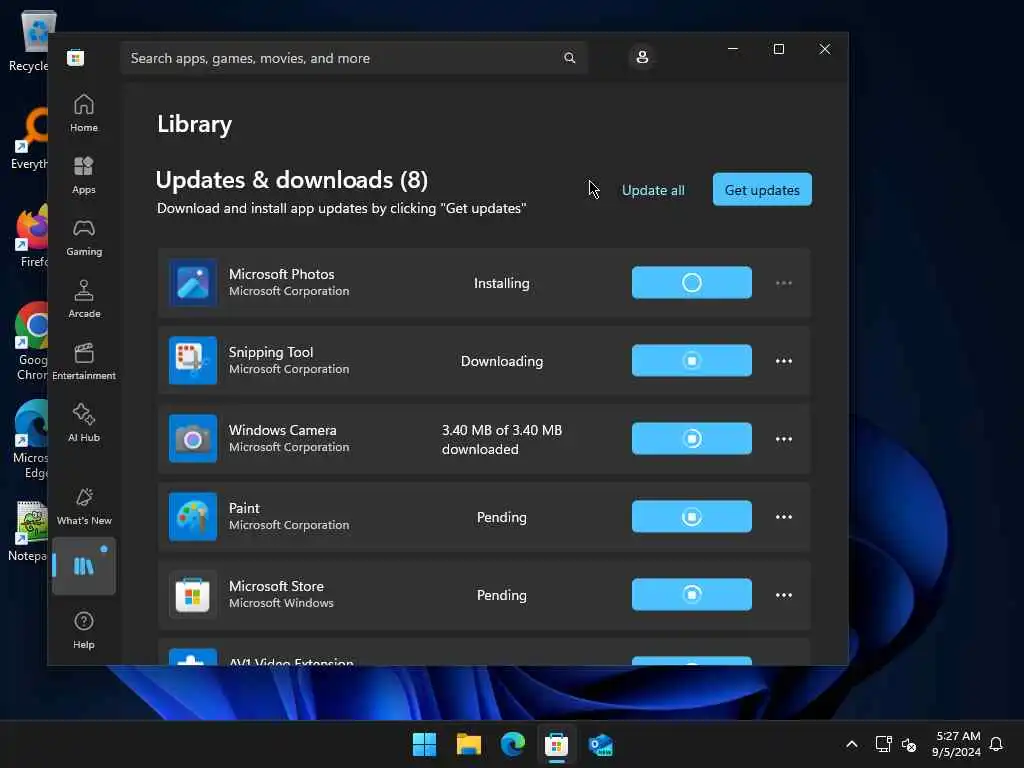Open more options for Microsoft Store row

coord(784,595)
